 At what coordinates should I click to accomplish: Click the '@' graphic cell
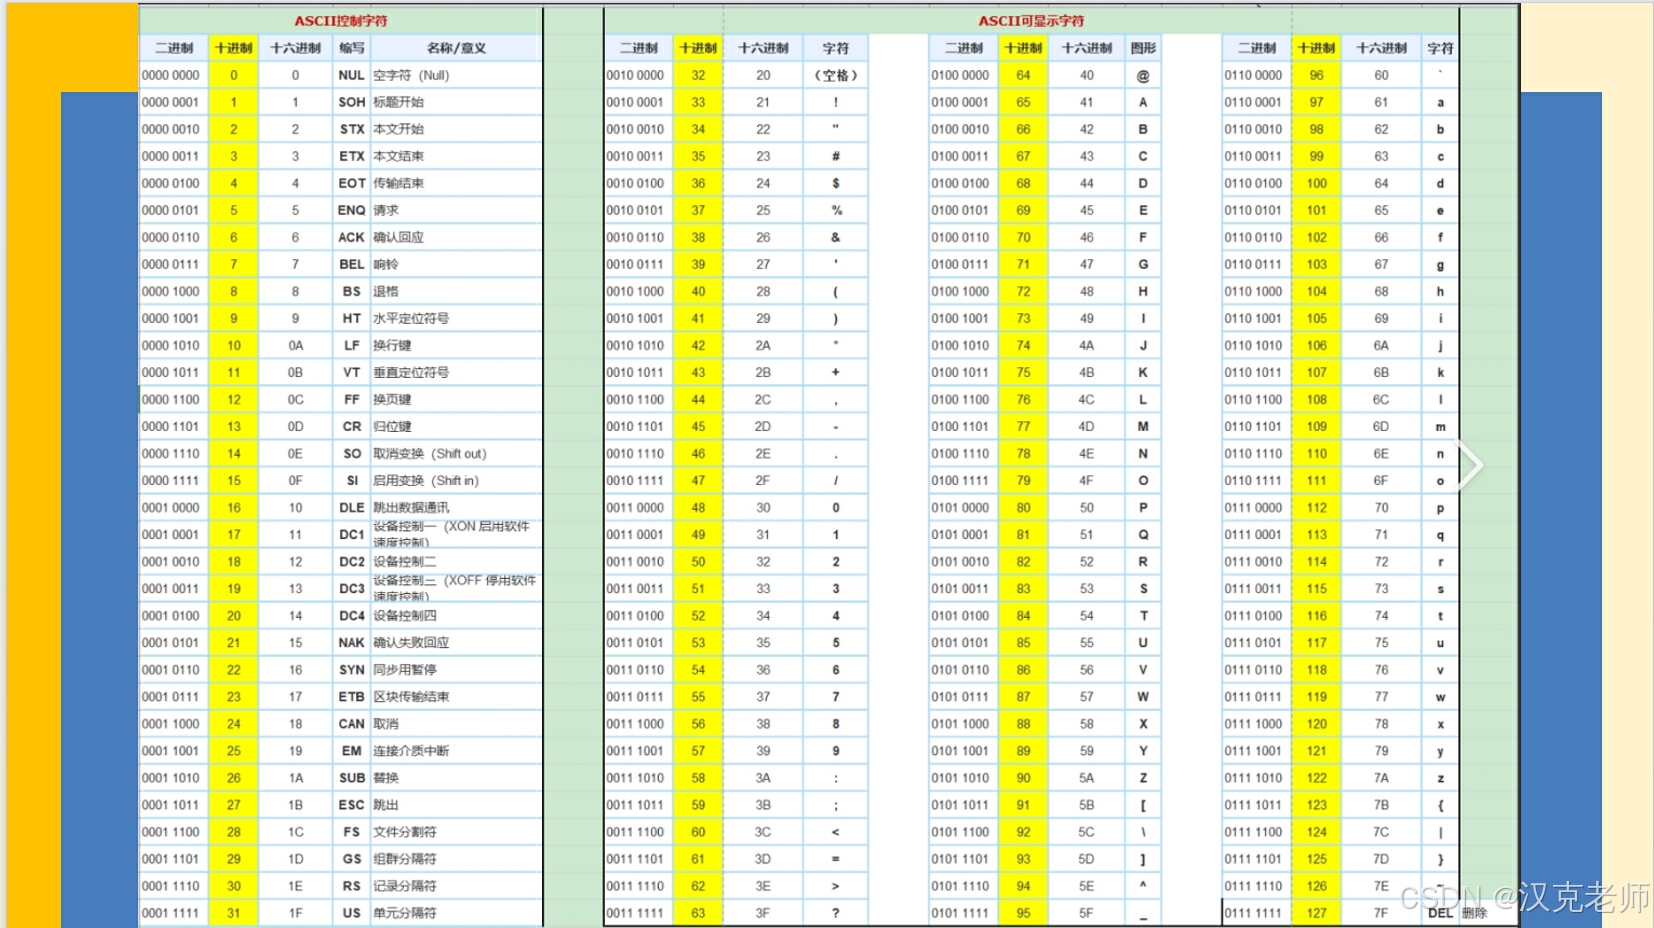click(x=1143, y=75)
